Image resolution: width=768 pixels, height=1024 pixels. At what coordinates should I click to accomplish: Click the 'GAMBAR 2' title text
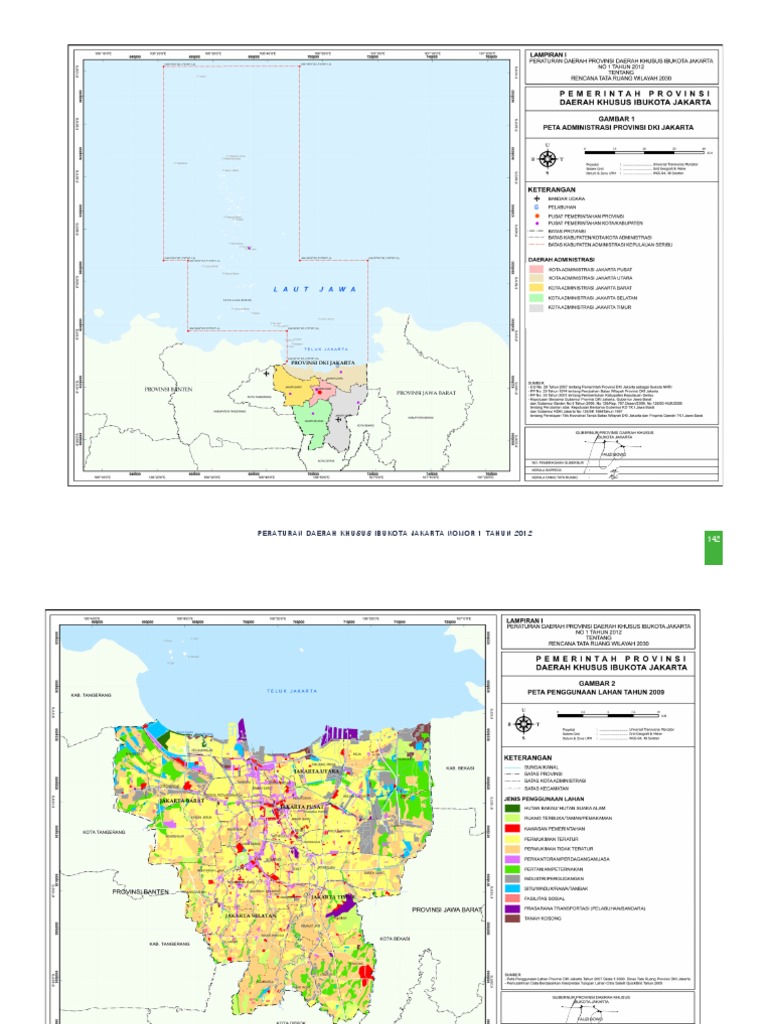tap(598, 683)
